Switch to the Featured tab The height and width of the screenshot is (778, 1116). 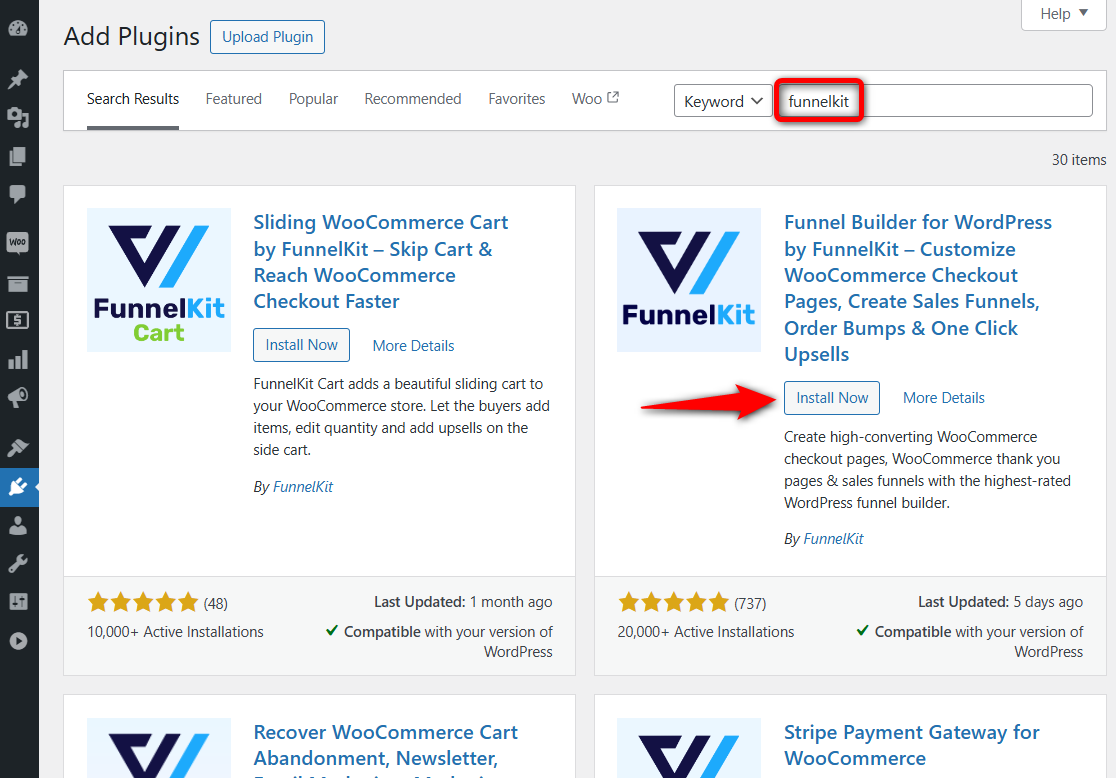point(233,99)
